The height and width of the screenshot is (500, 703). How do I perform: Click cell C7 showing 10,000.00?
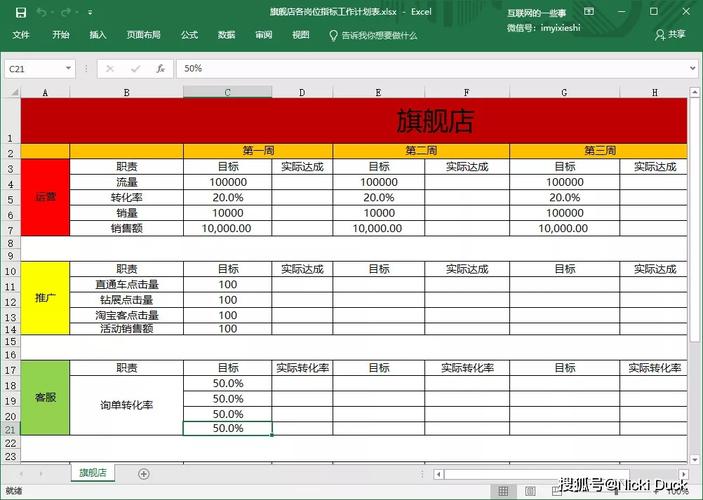click(227, 228)
